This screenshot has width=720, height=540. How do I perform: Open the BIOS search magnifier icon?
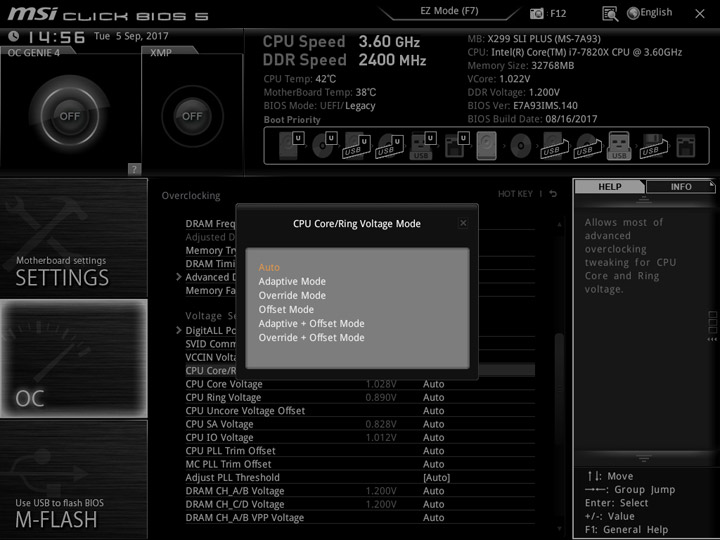point(610,14)
